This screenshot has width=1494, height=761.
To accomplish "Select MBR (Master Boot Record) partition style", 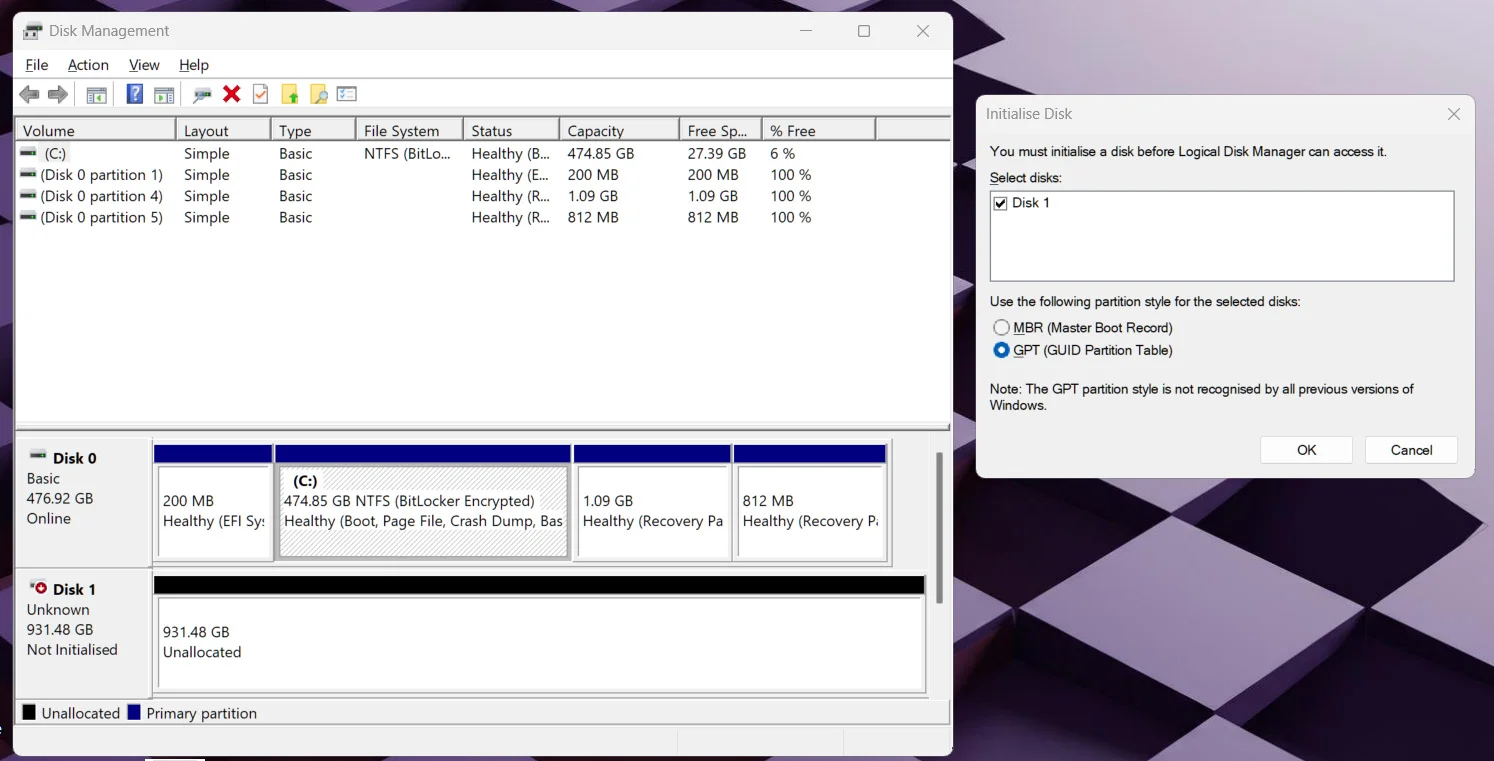I will pos(1001,328).
